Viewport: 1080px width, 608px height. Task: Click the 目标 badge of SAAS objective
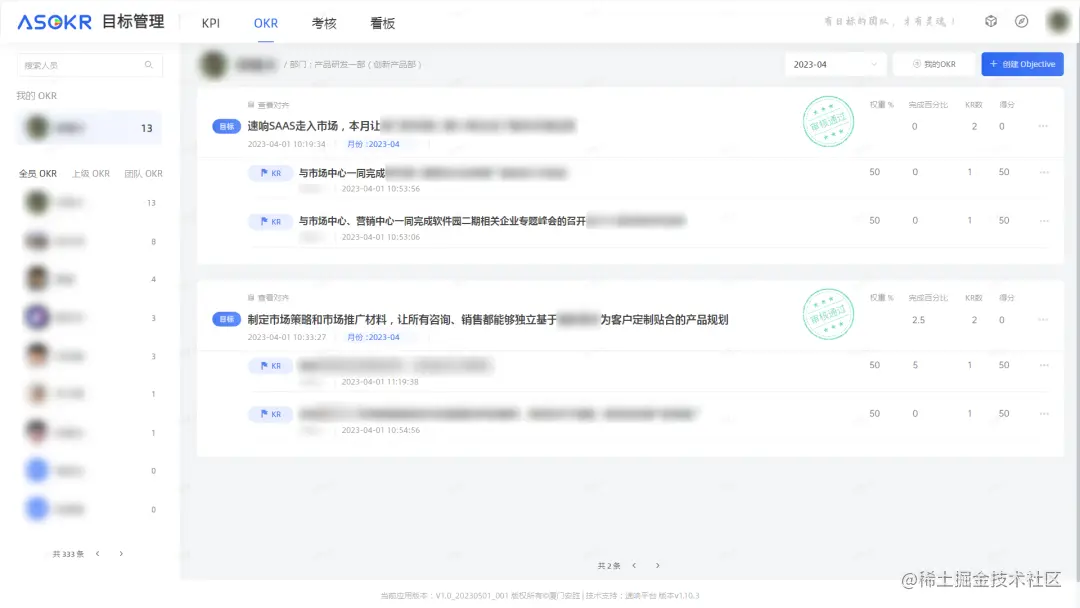pyautogui.click(x=227, y=126)
